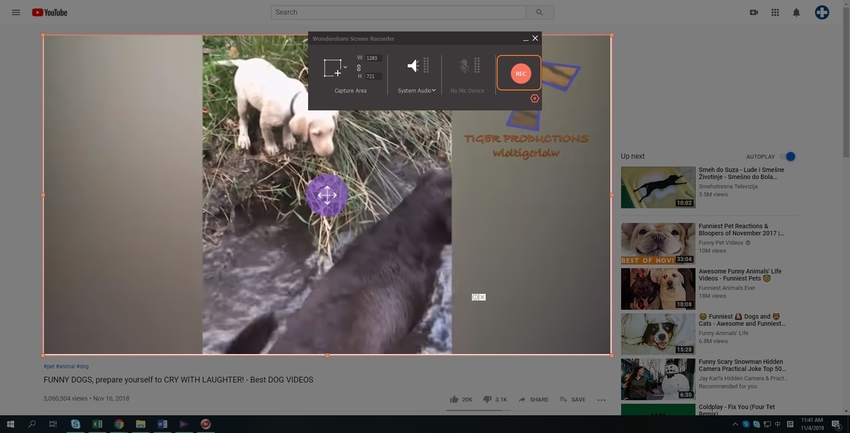Click the #dog hashtag link
Viewport: 850px width, 433px height.
(x=82, y=366)
